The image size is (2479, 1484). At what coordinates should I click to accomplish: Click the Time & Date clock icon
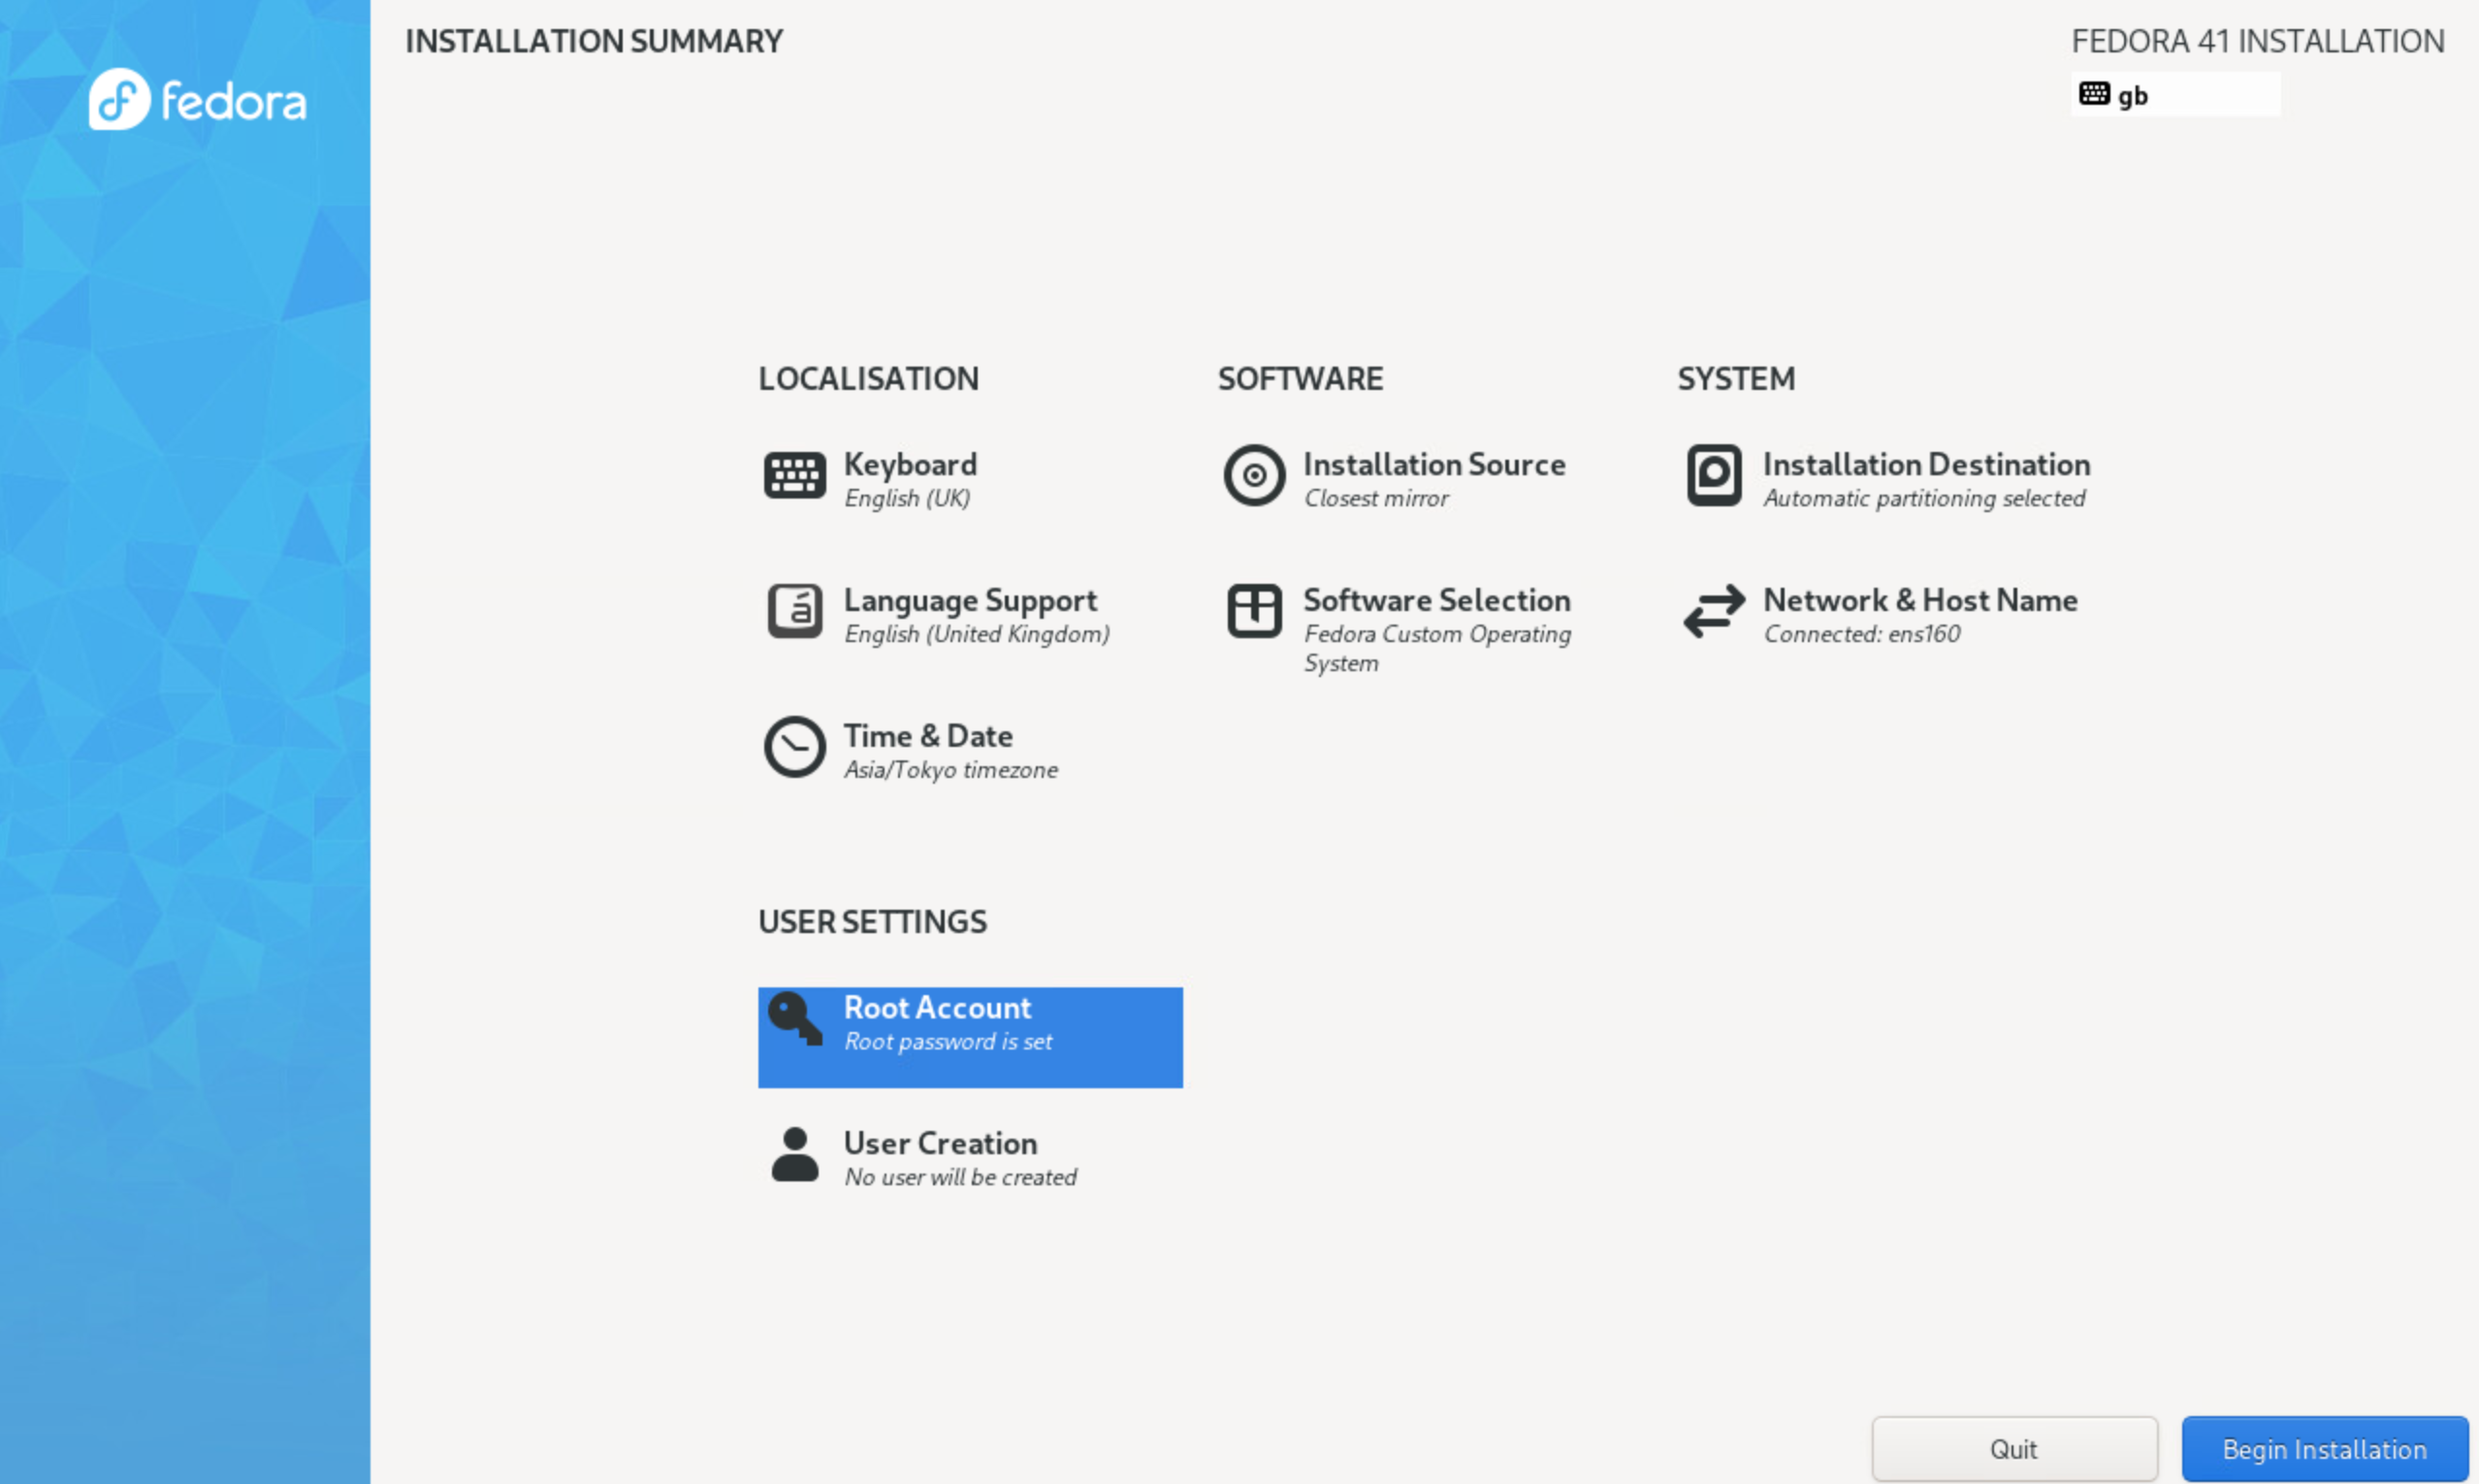(x=794, y=747)
